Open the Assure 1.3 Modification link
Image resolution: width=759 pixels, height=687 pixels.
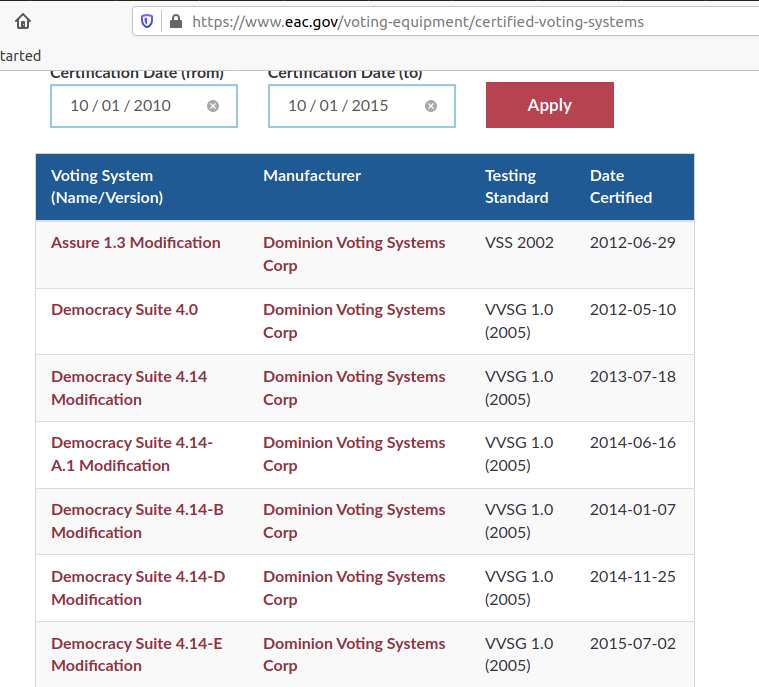136,243
